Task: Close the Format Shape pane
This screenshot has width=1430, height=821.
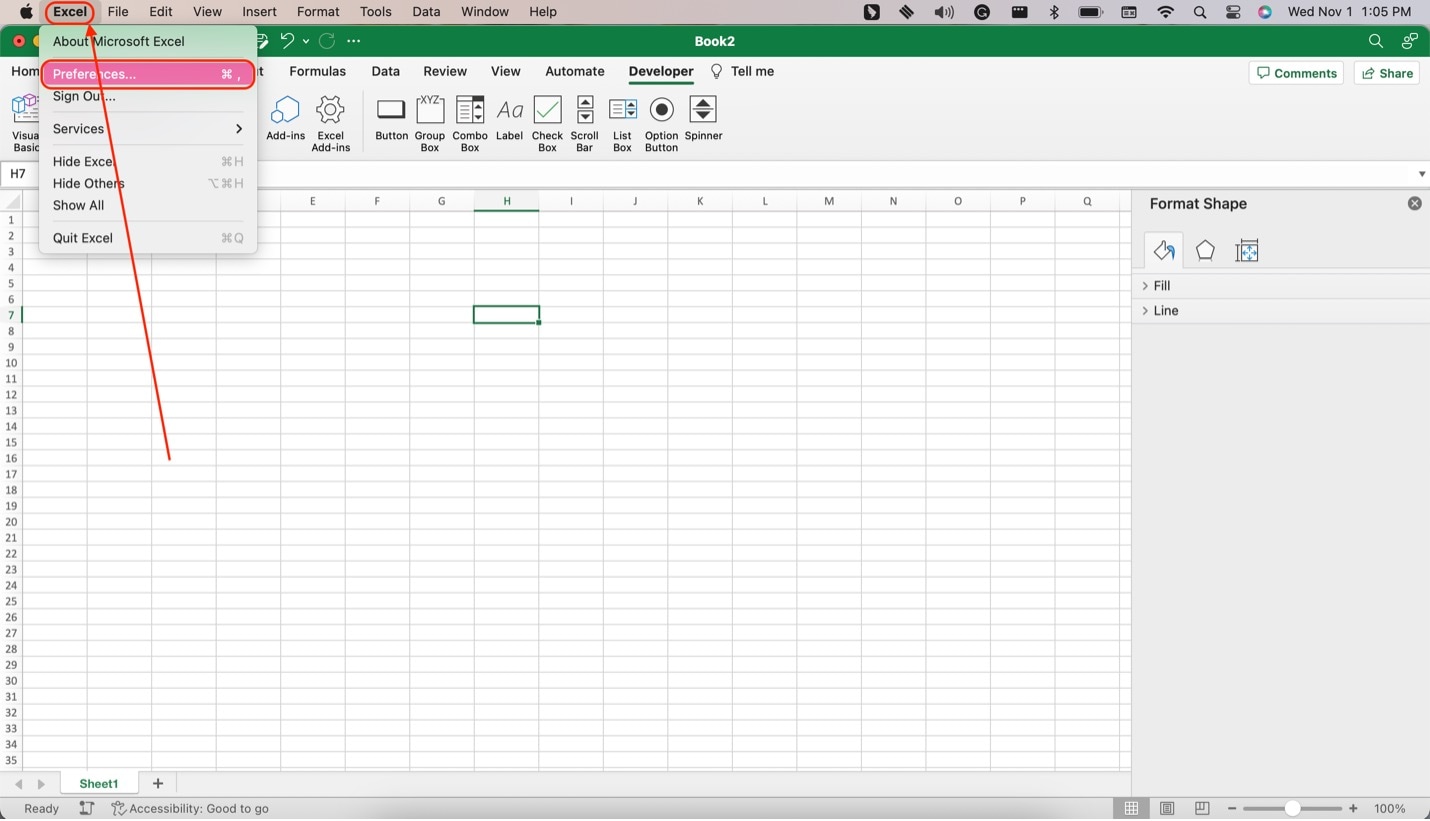Action: point(1414,204)
